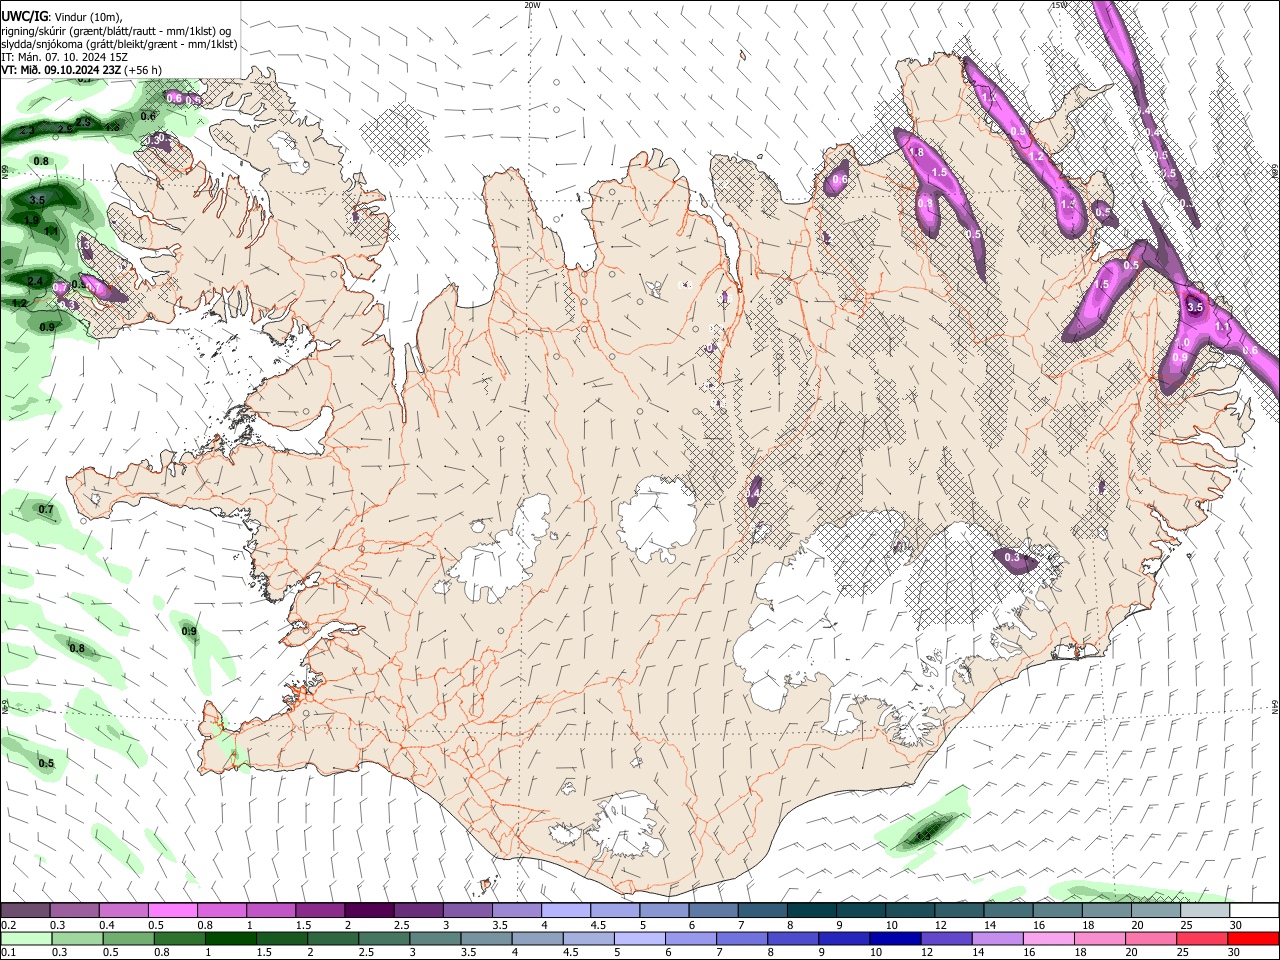
Task: Click bottom legend row swatch labeled 5
Action: click(639, 939)
